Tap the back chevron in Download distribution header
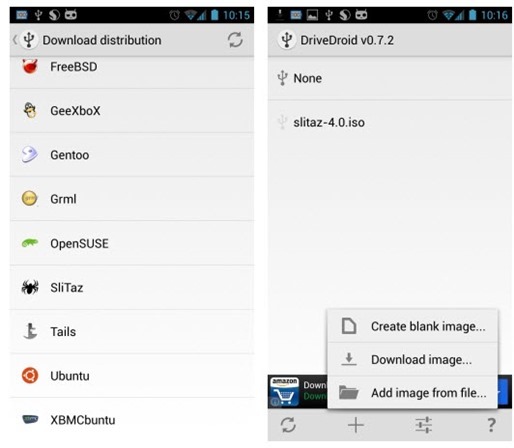This screenshot has width=514, height=448. coord(15,40)
